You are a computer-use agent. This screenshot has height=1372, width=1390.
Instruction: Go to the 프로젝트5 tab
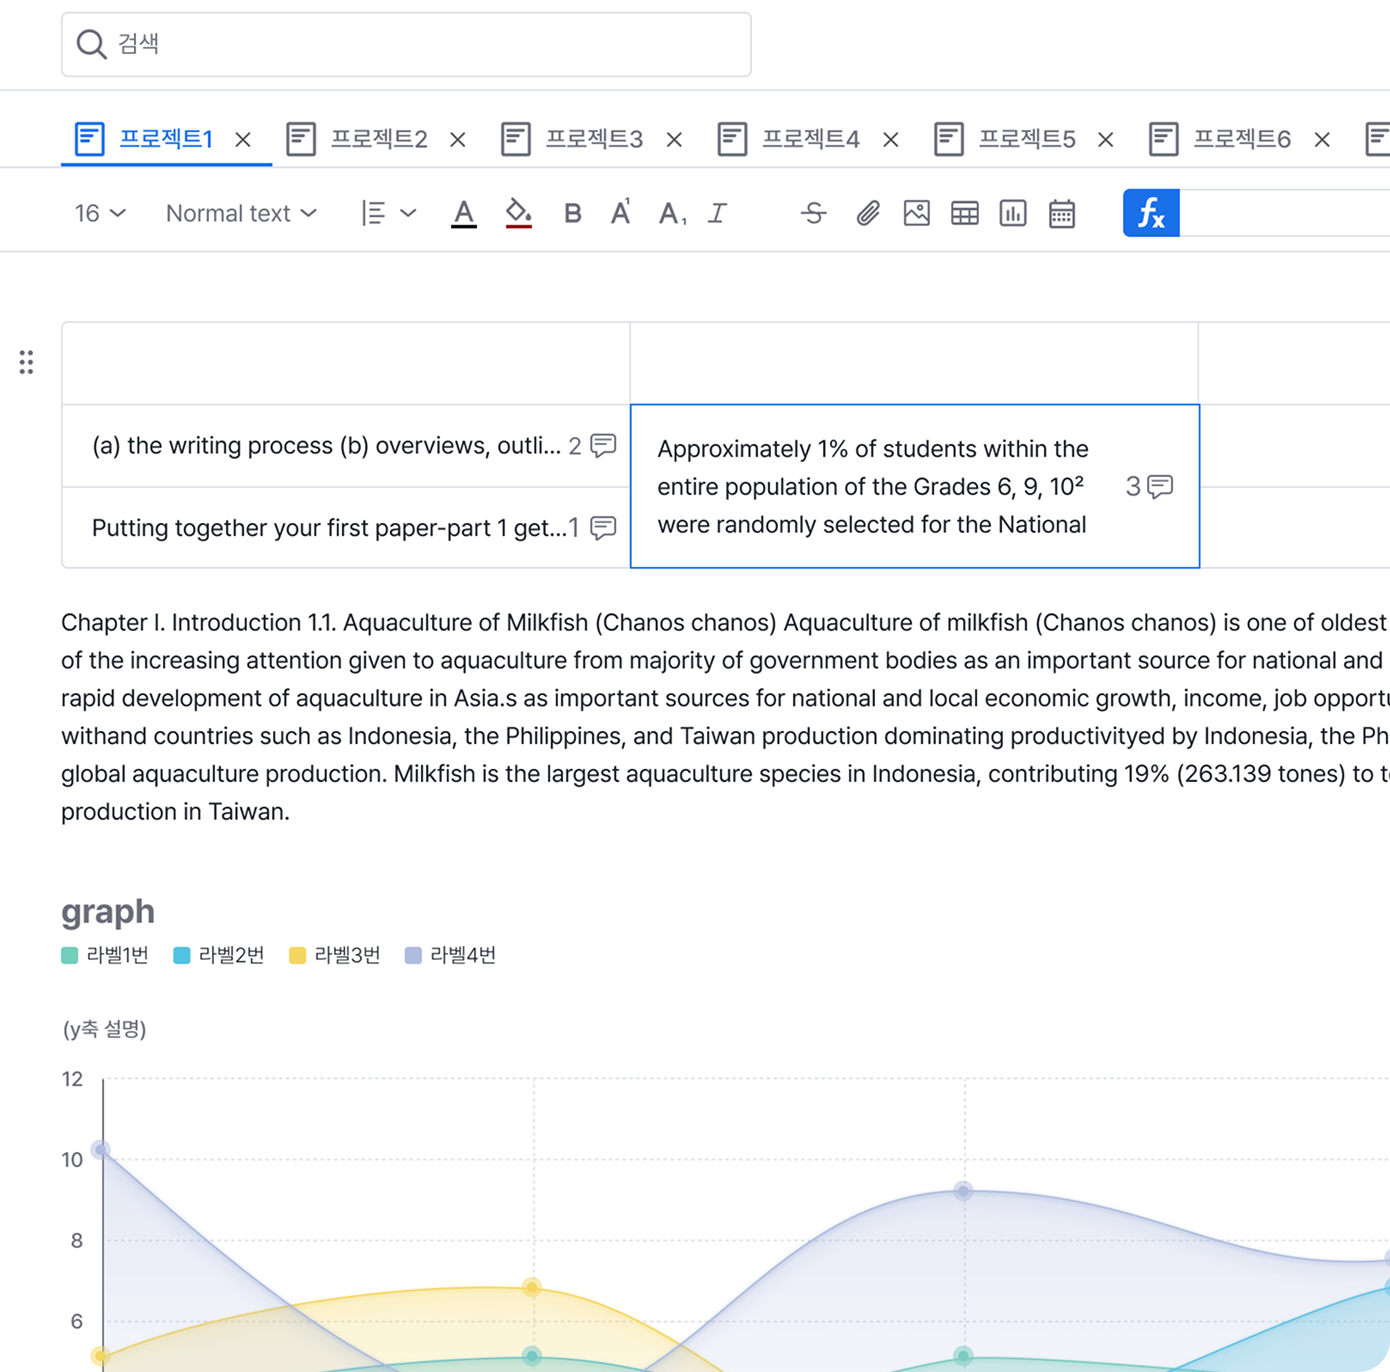click(1004, 139)
